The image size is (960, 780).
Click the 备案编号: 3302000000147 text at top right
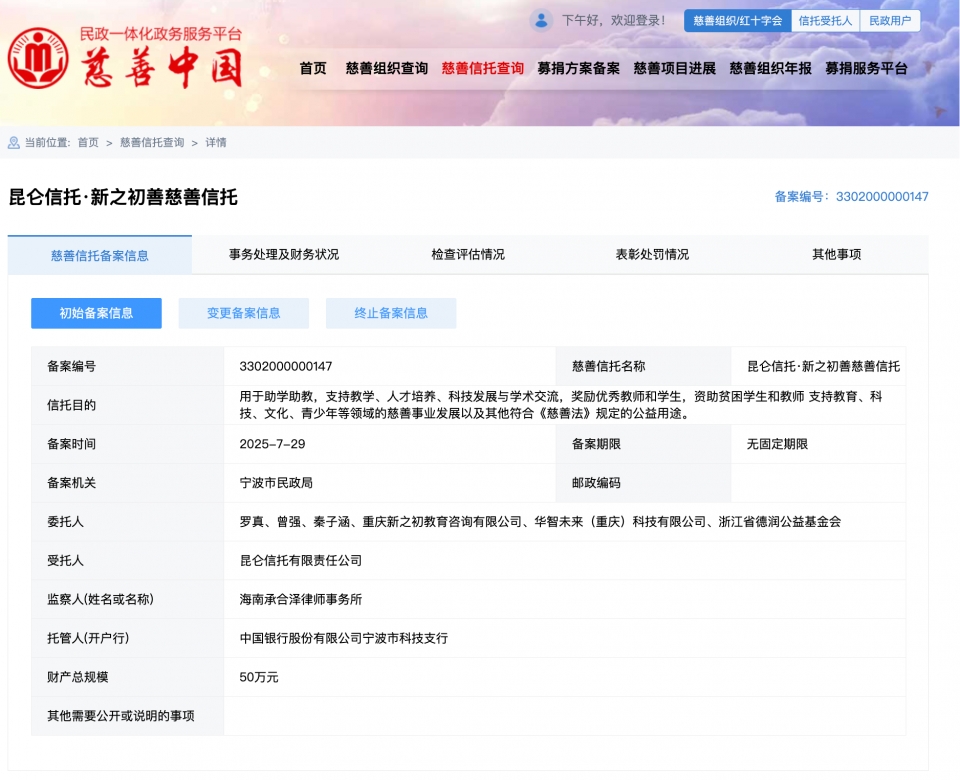(851, 197)
